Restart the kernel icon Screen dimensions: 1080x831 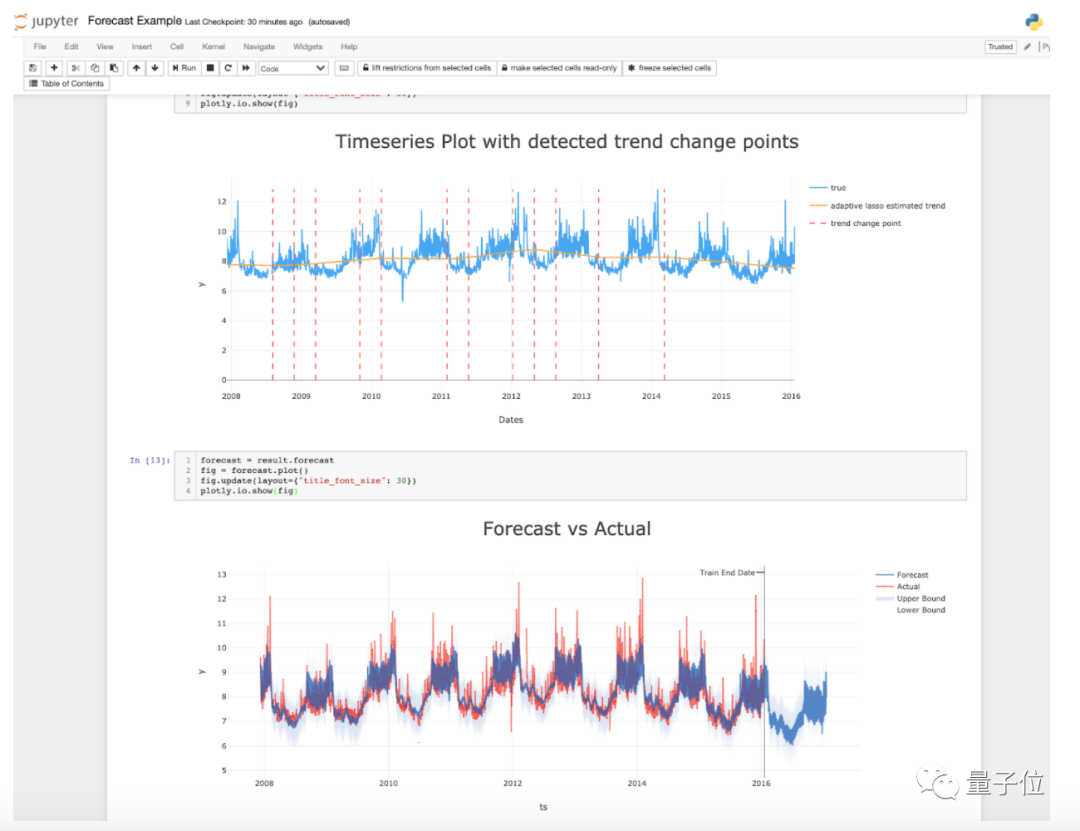point(228,68)
